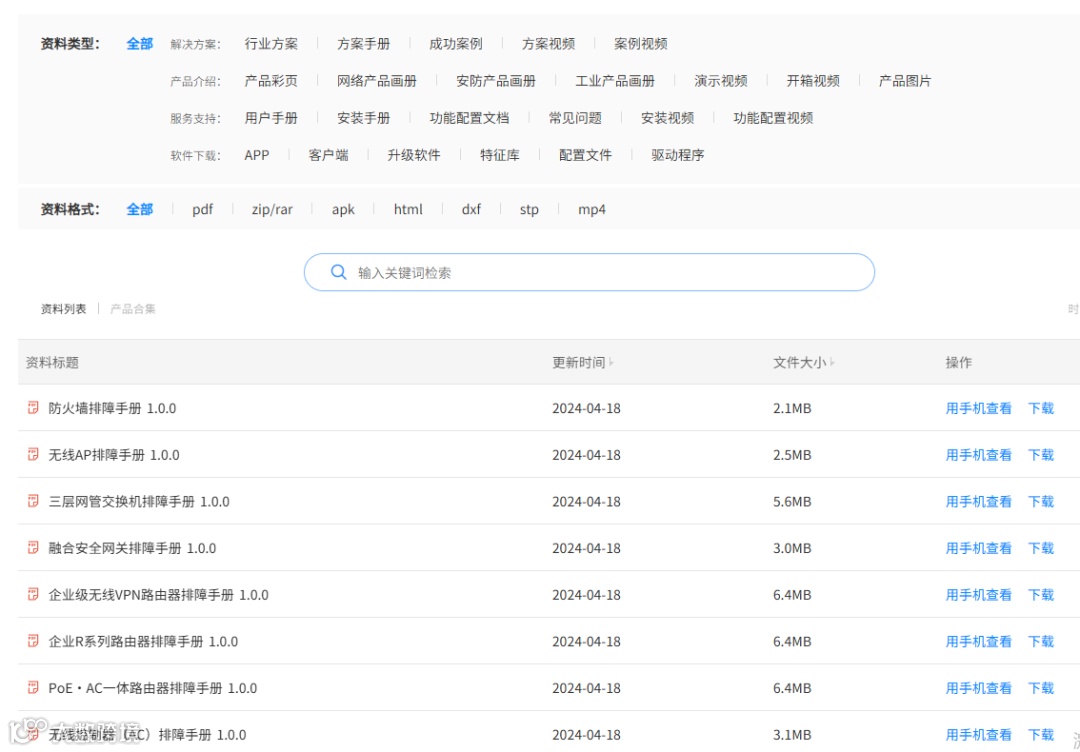Screen dimensions: 1080x752
Task: Filter by 客户端
Action: pos(329,155)
